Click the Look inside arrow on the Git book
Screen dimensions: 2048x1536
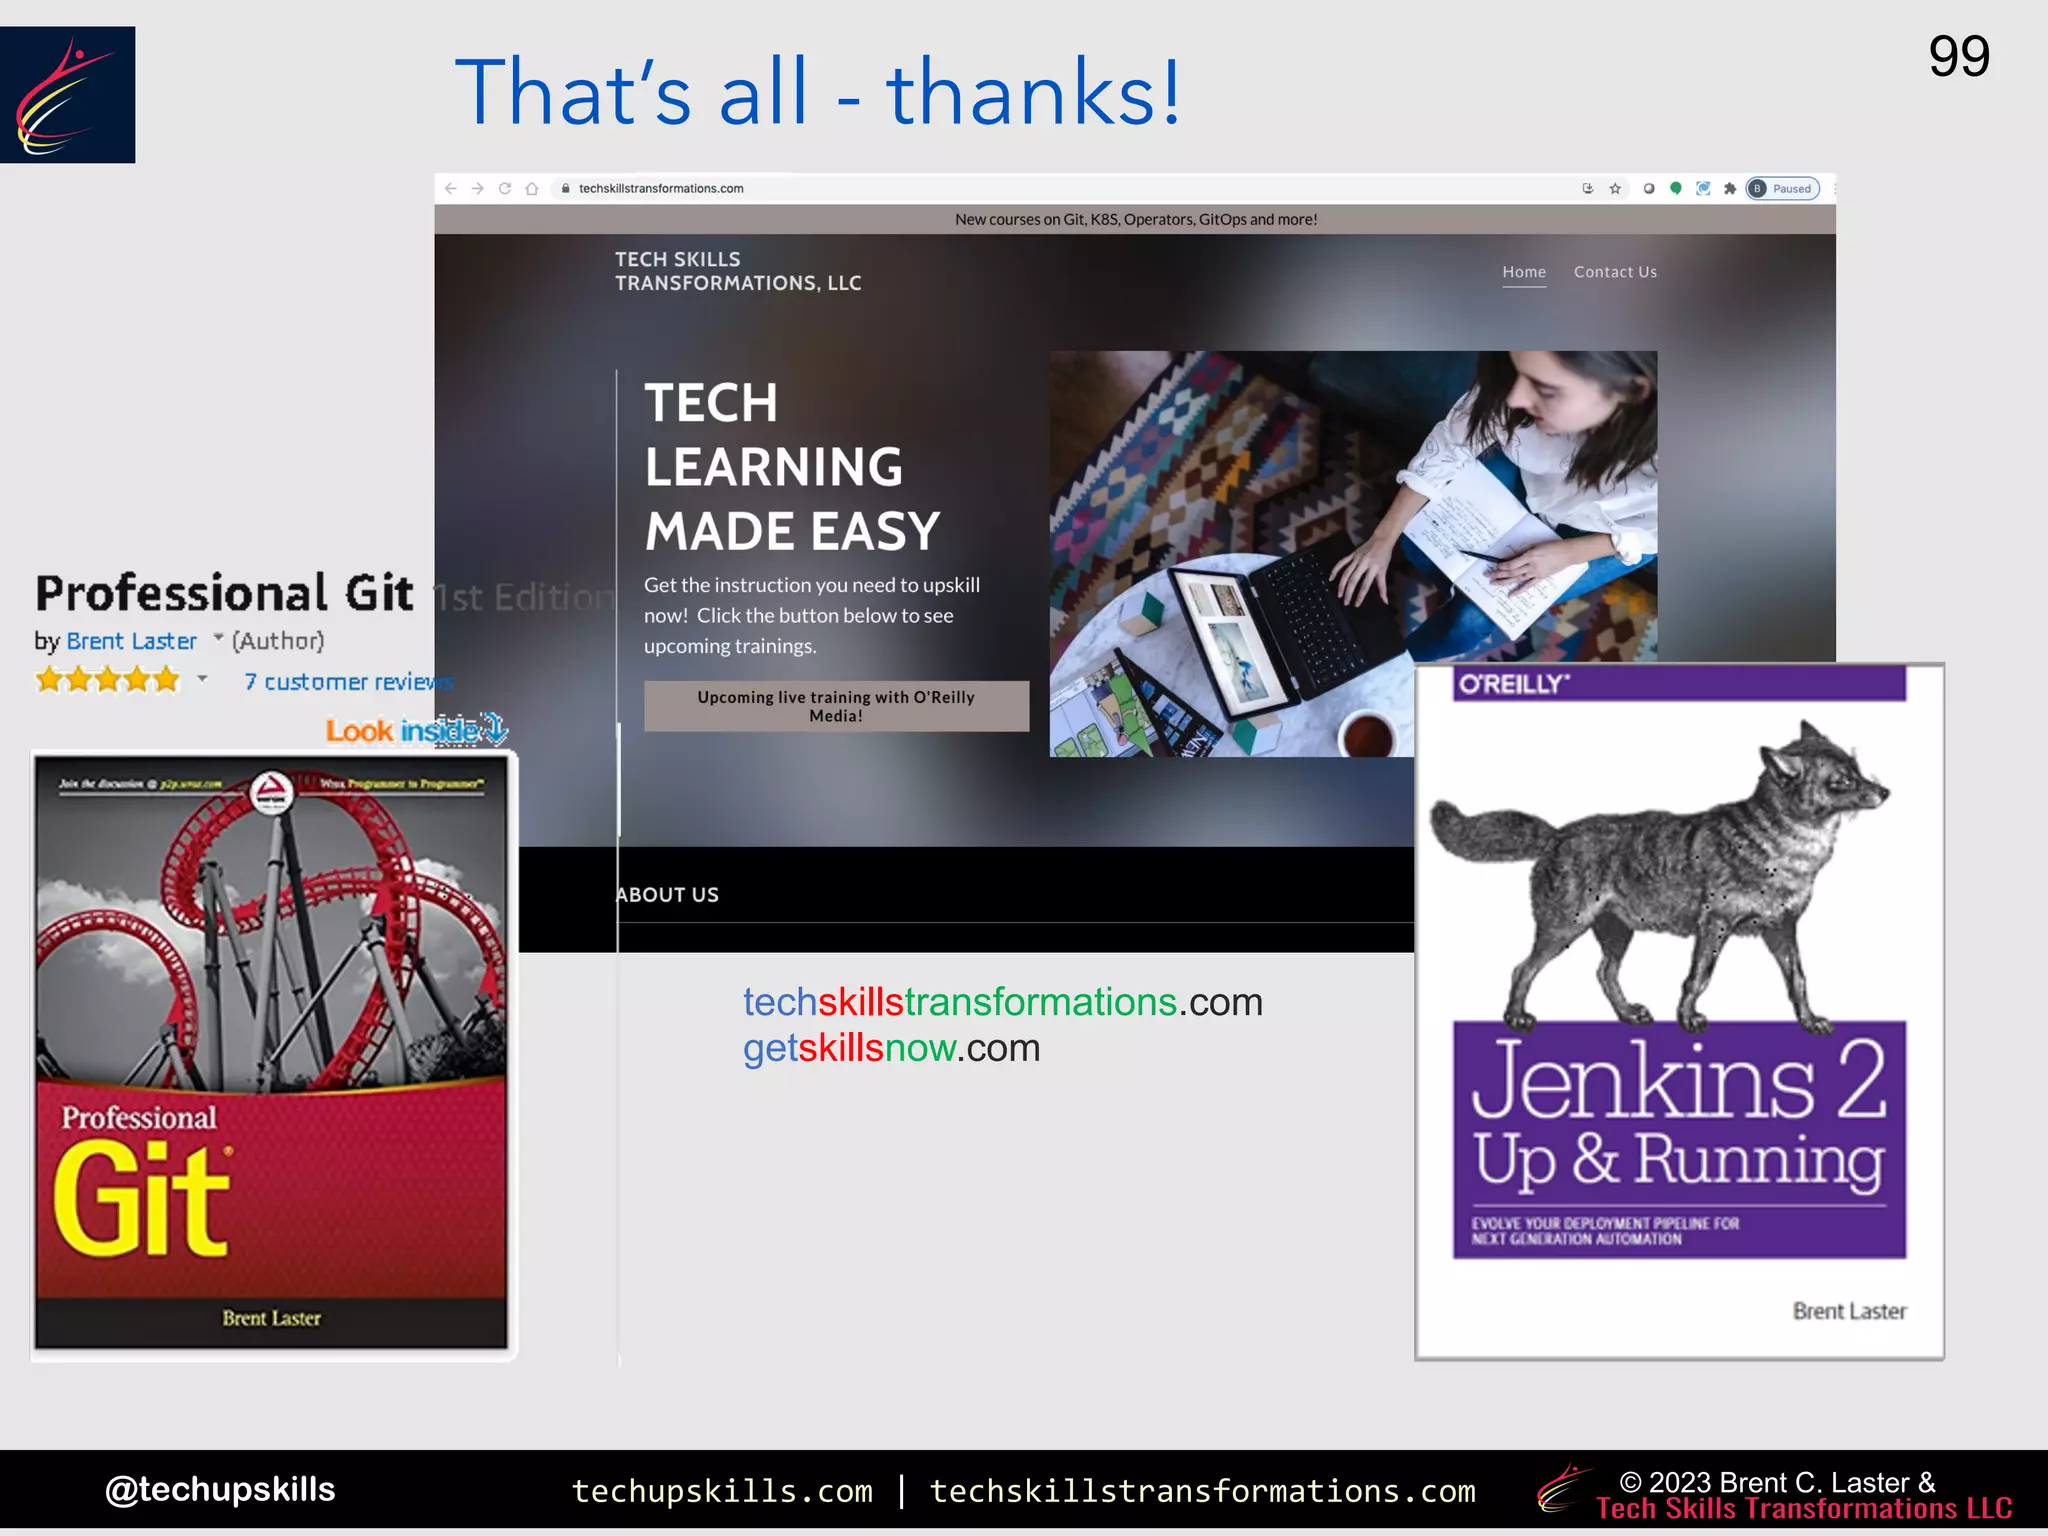pyautogui.click(x=494, y=729)
